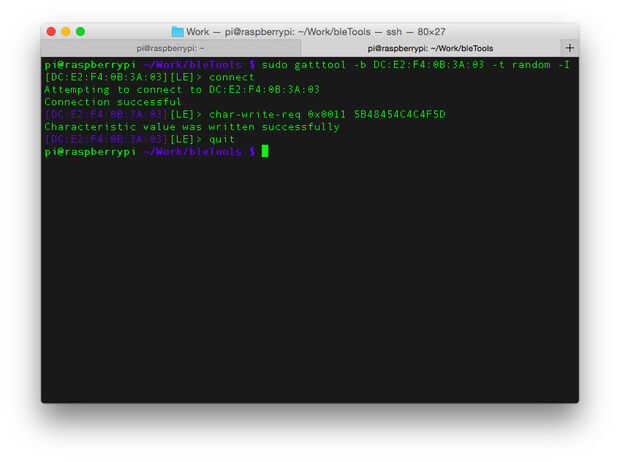Select the pi@raspberrypi: ~/Work/bleTools tab
620x462 pixels.
(x=430, y=48)
